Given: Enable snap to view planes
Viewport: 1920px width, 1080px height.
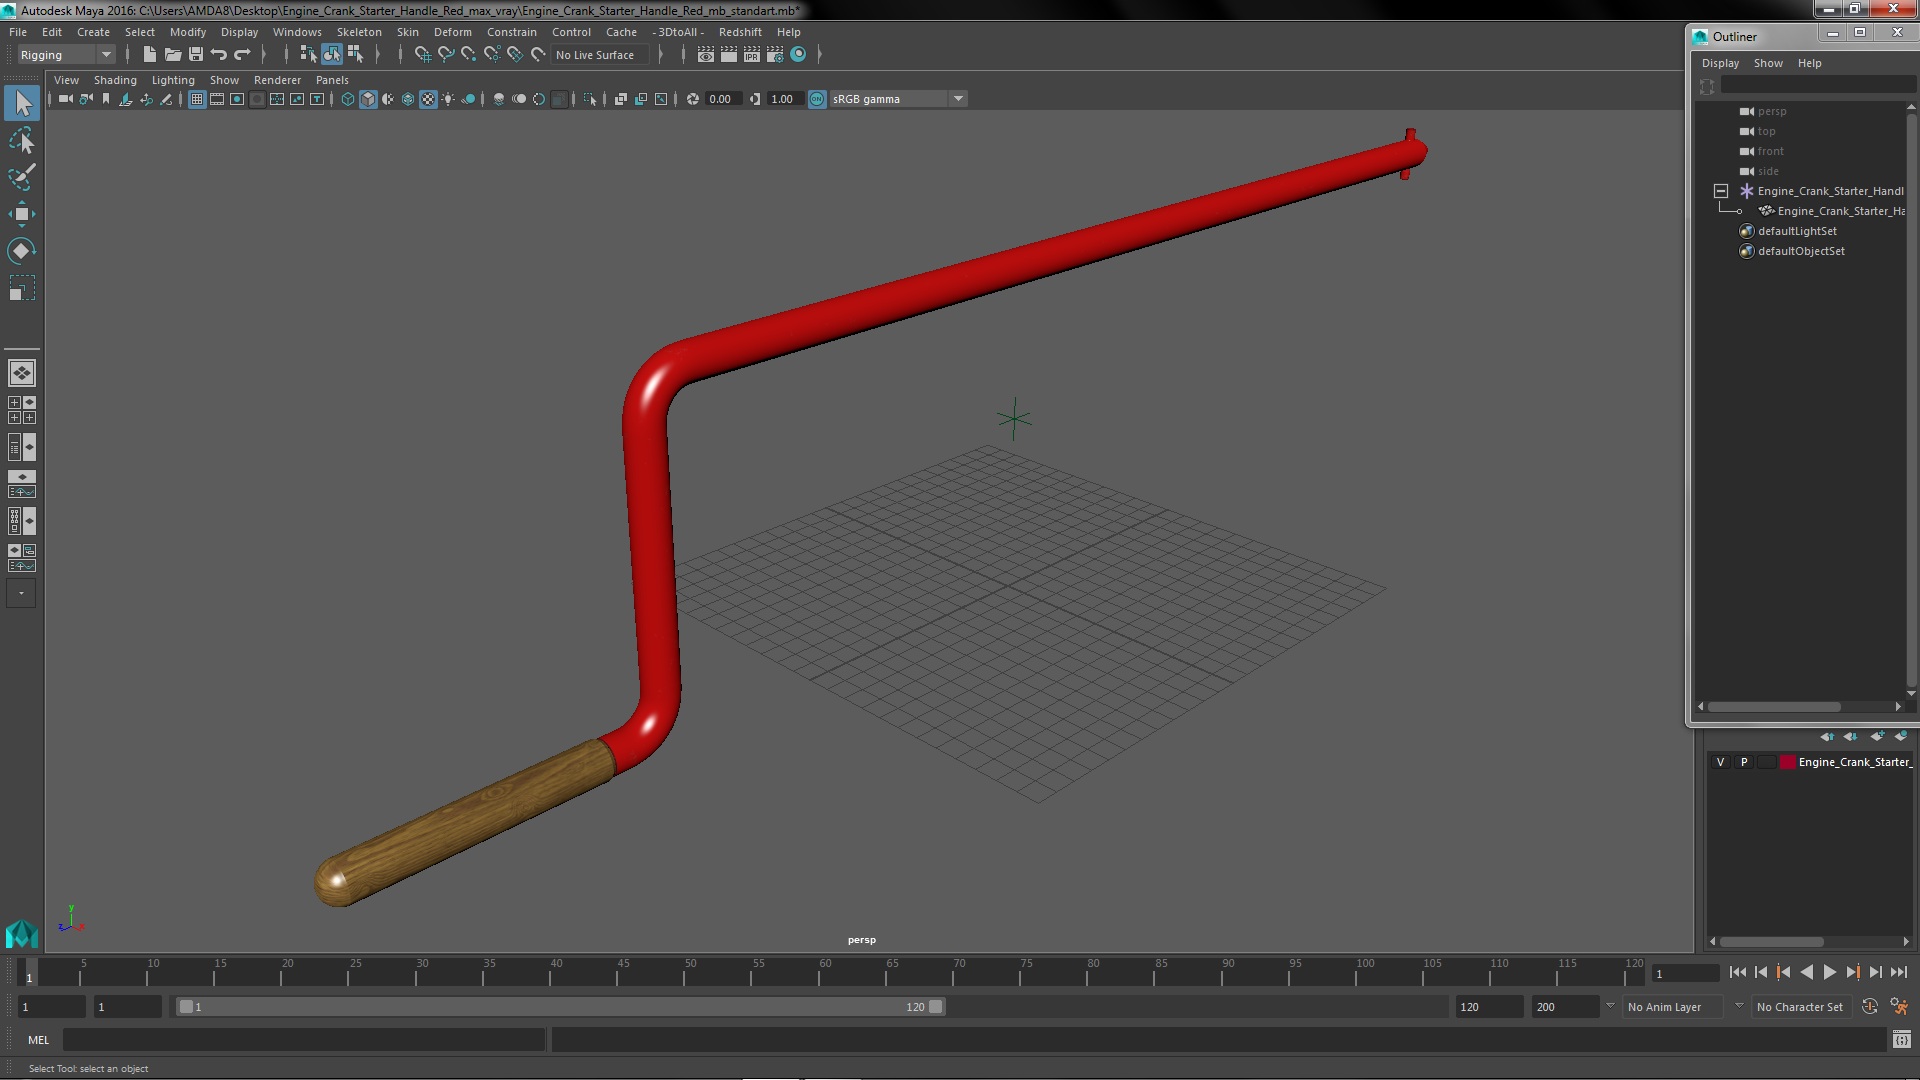Looking at the screenshot, I should coord(515,55).
